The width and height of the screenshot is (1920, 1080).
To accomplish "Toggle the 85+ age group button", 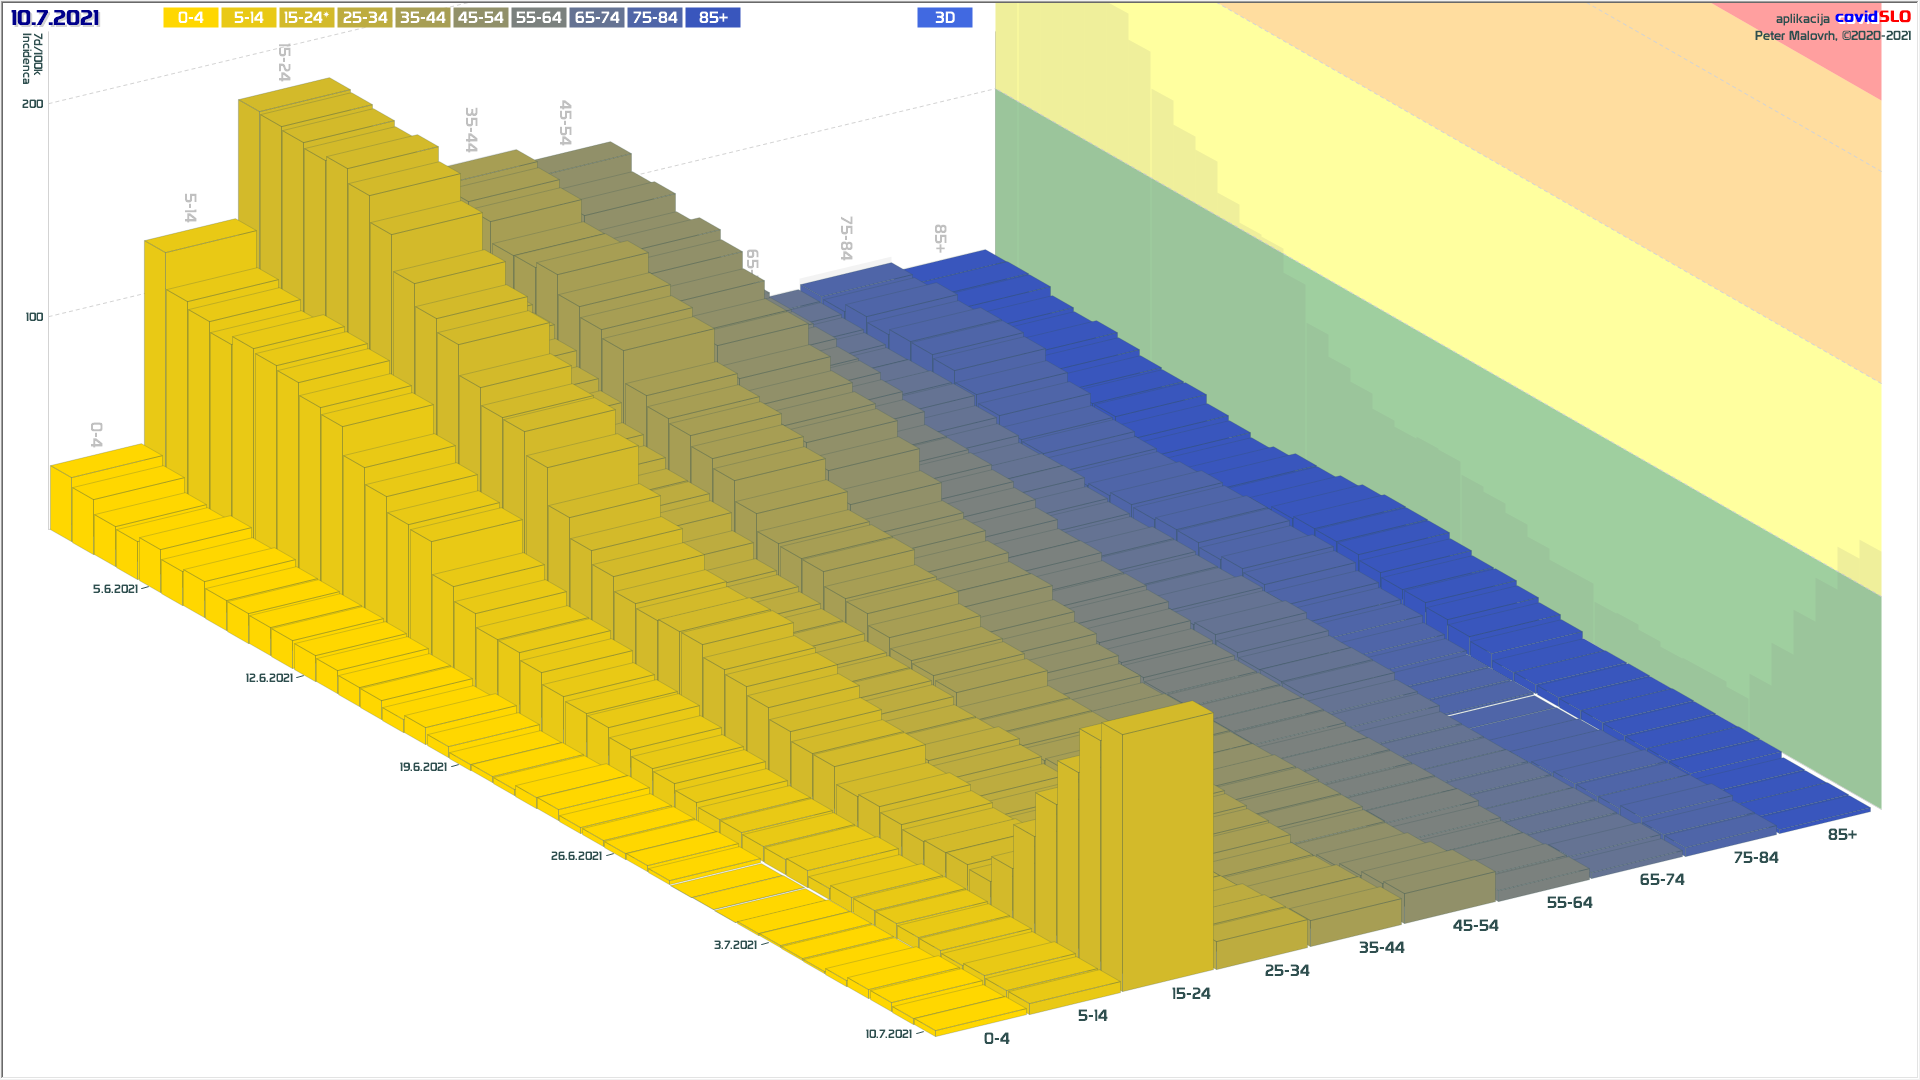I will pyautogui.click(x=713, y=18).
